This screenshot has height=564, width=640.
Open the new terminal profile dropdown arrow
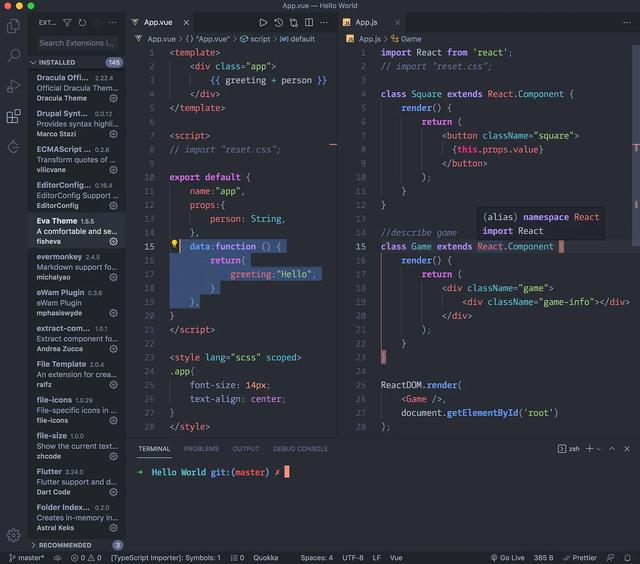(599, 449)
